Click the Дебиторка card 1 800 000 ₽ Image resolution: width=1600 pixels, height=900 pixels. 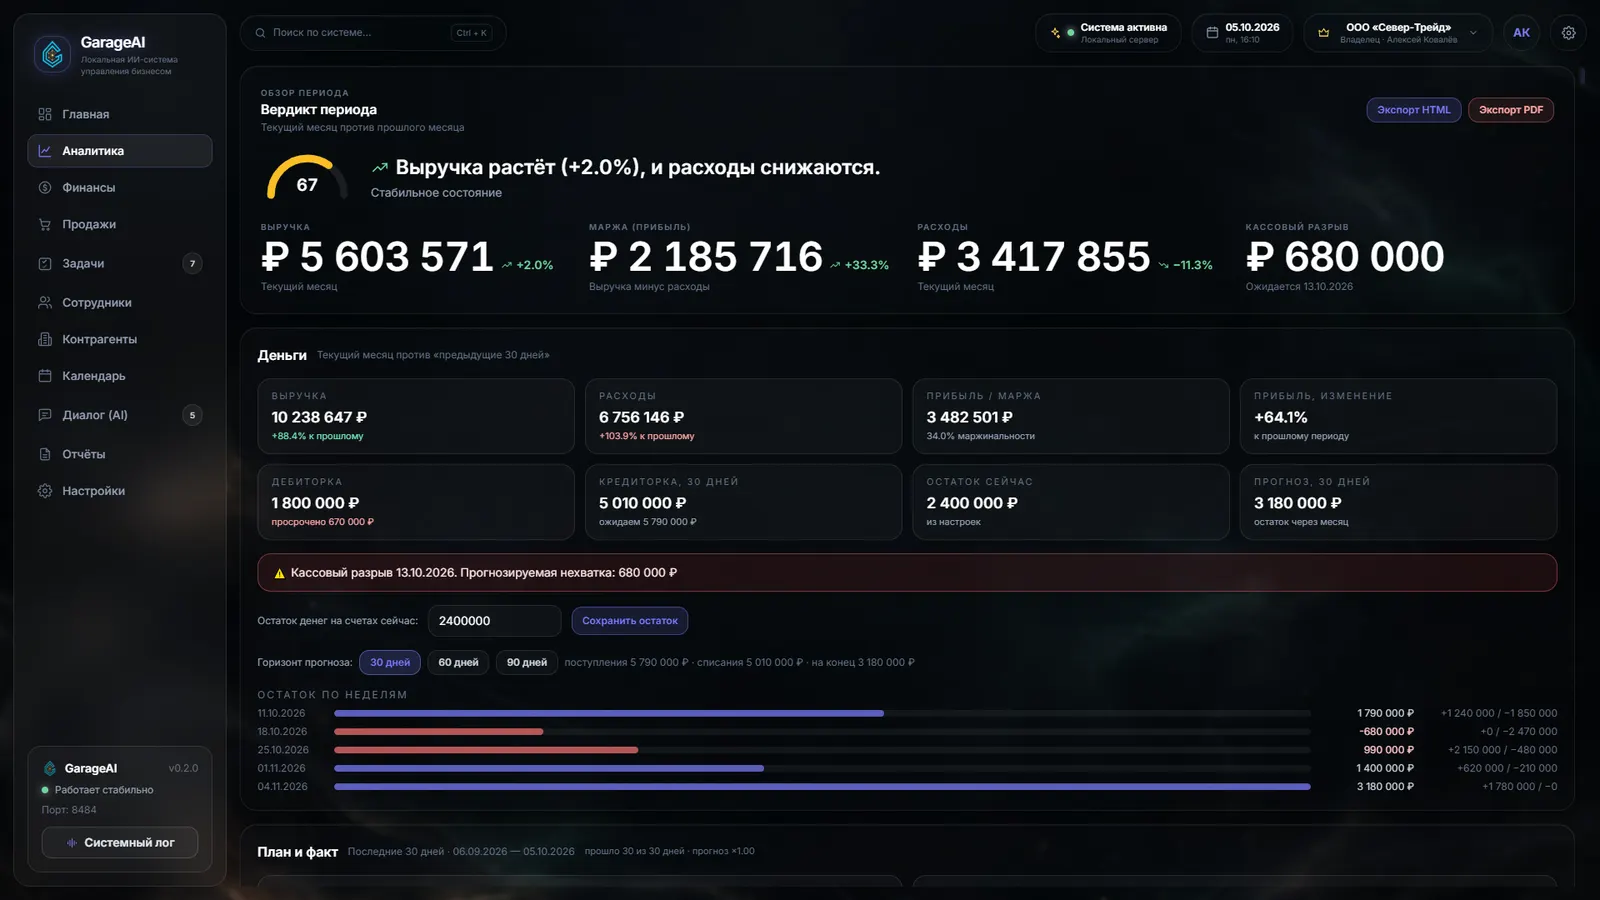(x=416, y=502)
